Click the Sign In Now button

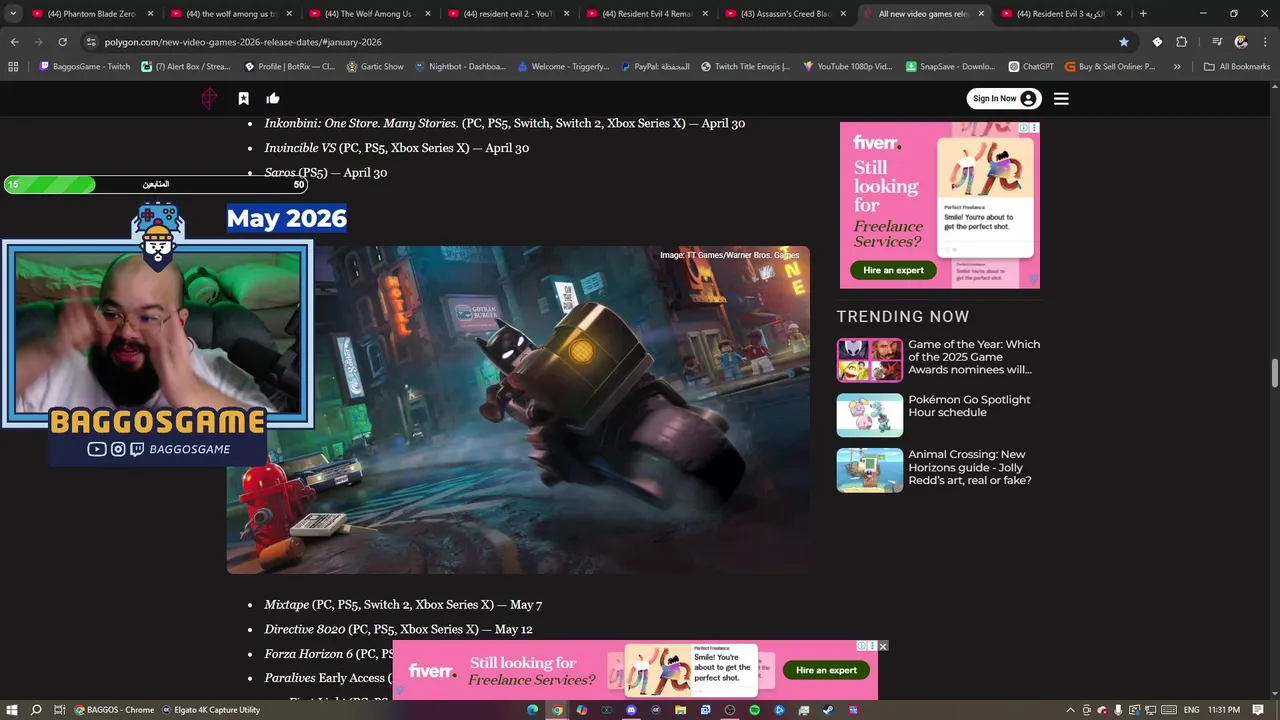(1004, 98)
